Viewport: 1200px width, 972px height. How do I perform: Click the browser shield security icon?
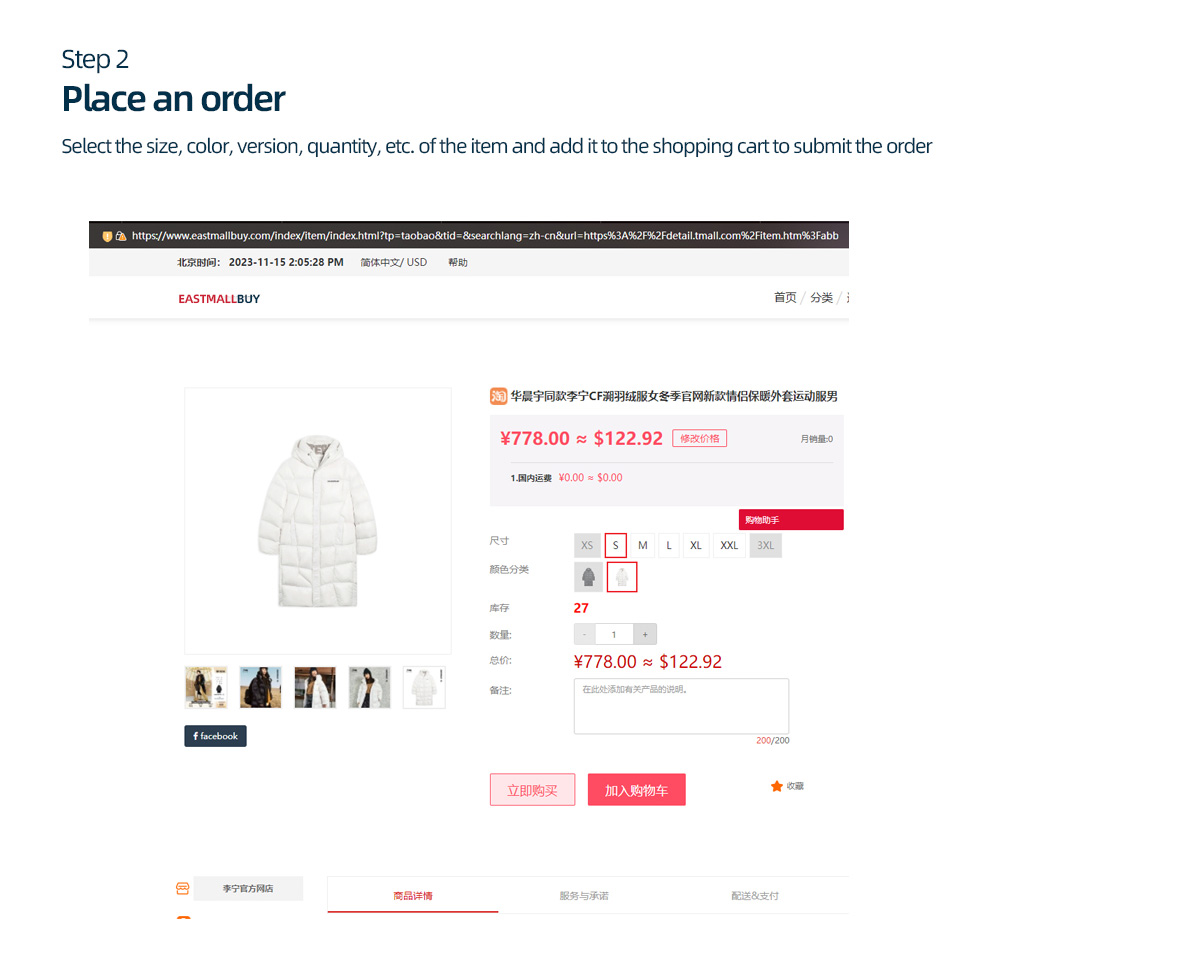click(x=107, y=236)
